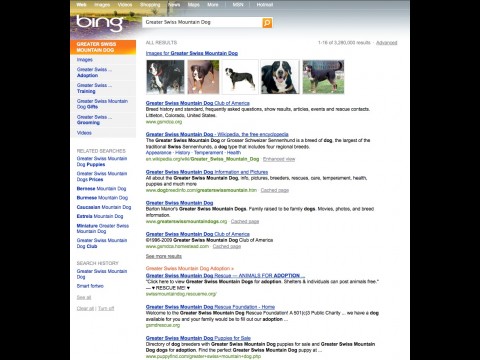Click See all under search history
This screenshot has height=360, width=480.
click(x=84, y=297)
